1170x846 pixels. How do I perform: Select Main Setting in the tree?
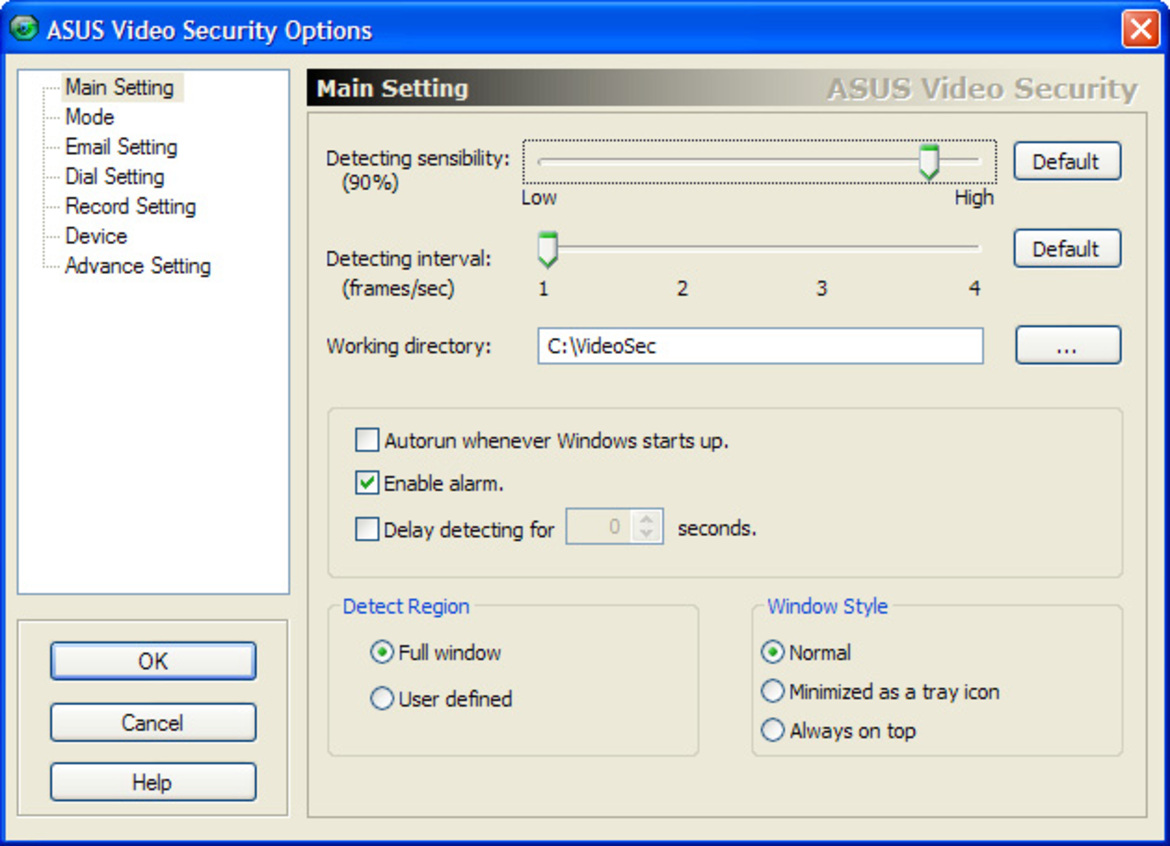[119, 87]
